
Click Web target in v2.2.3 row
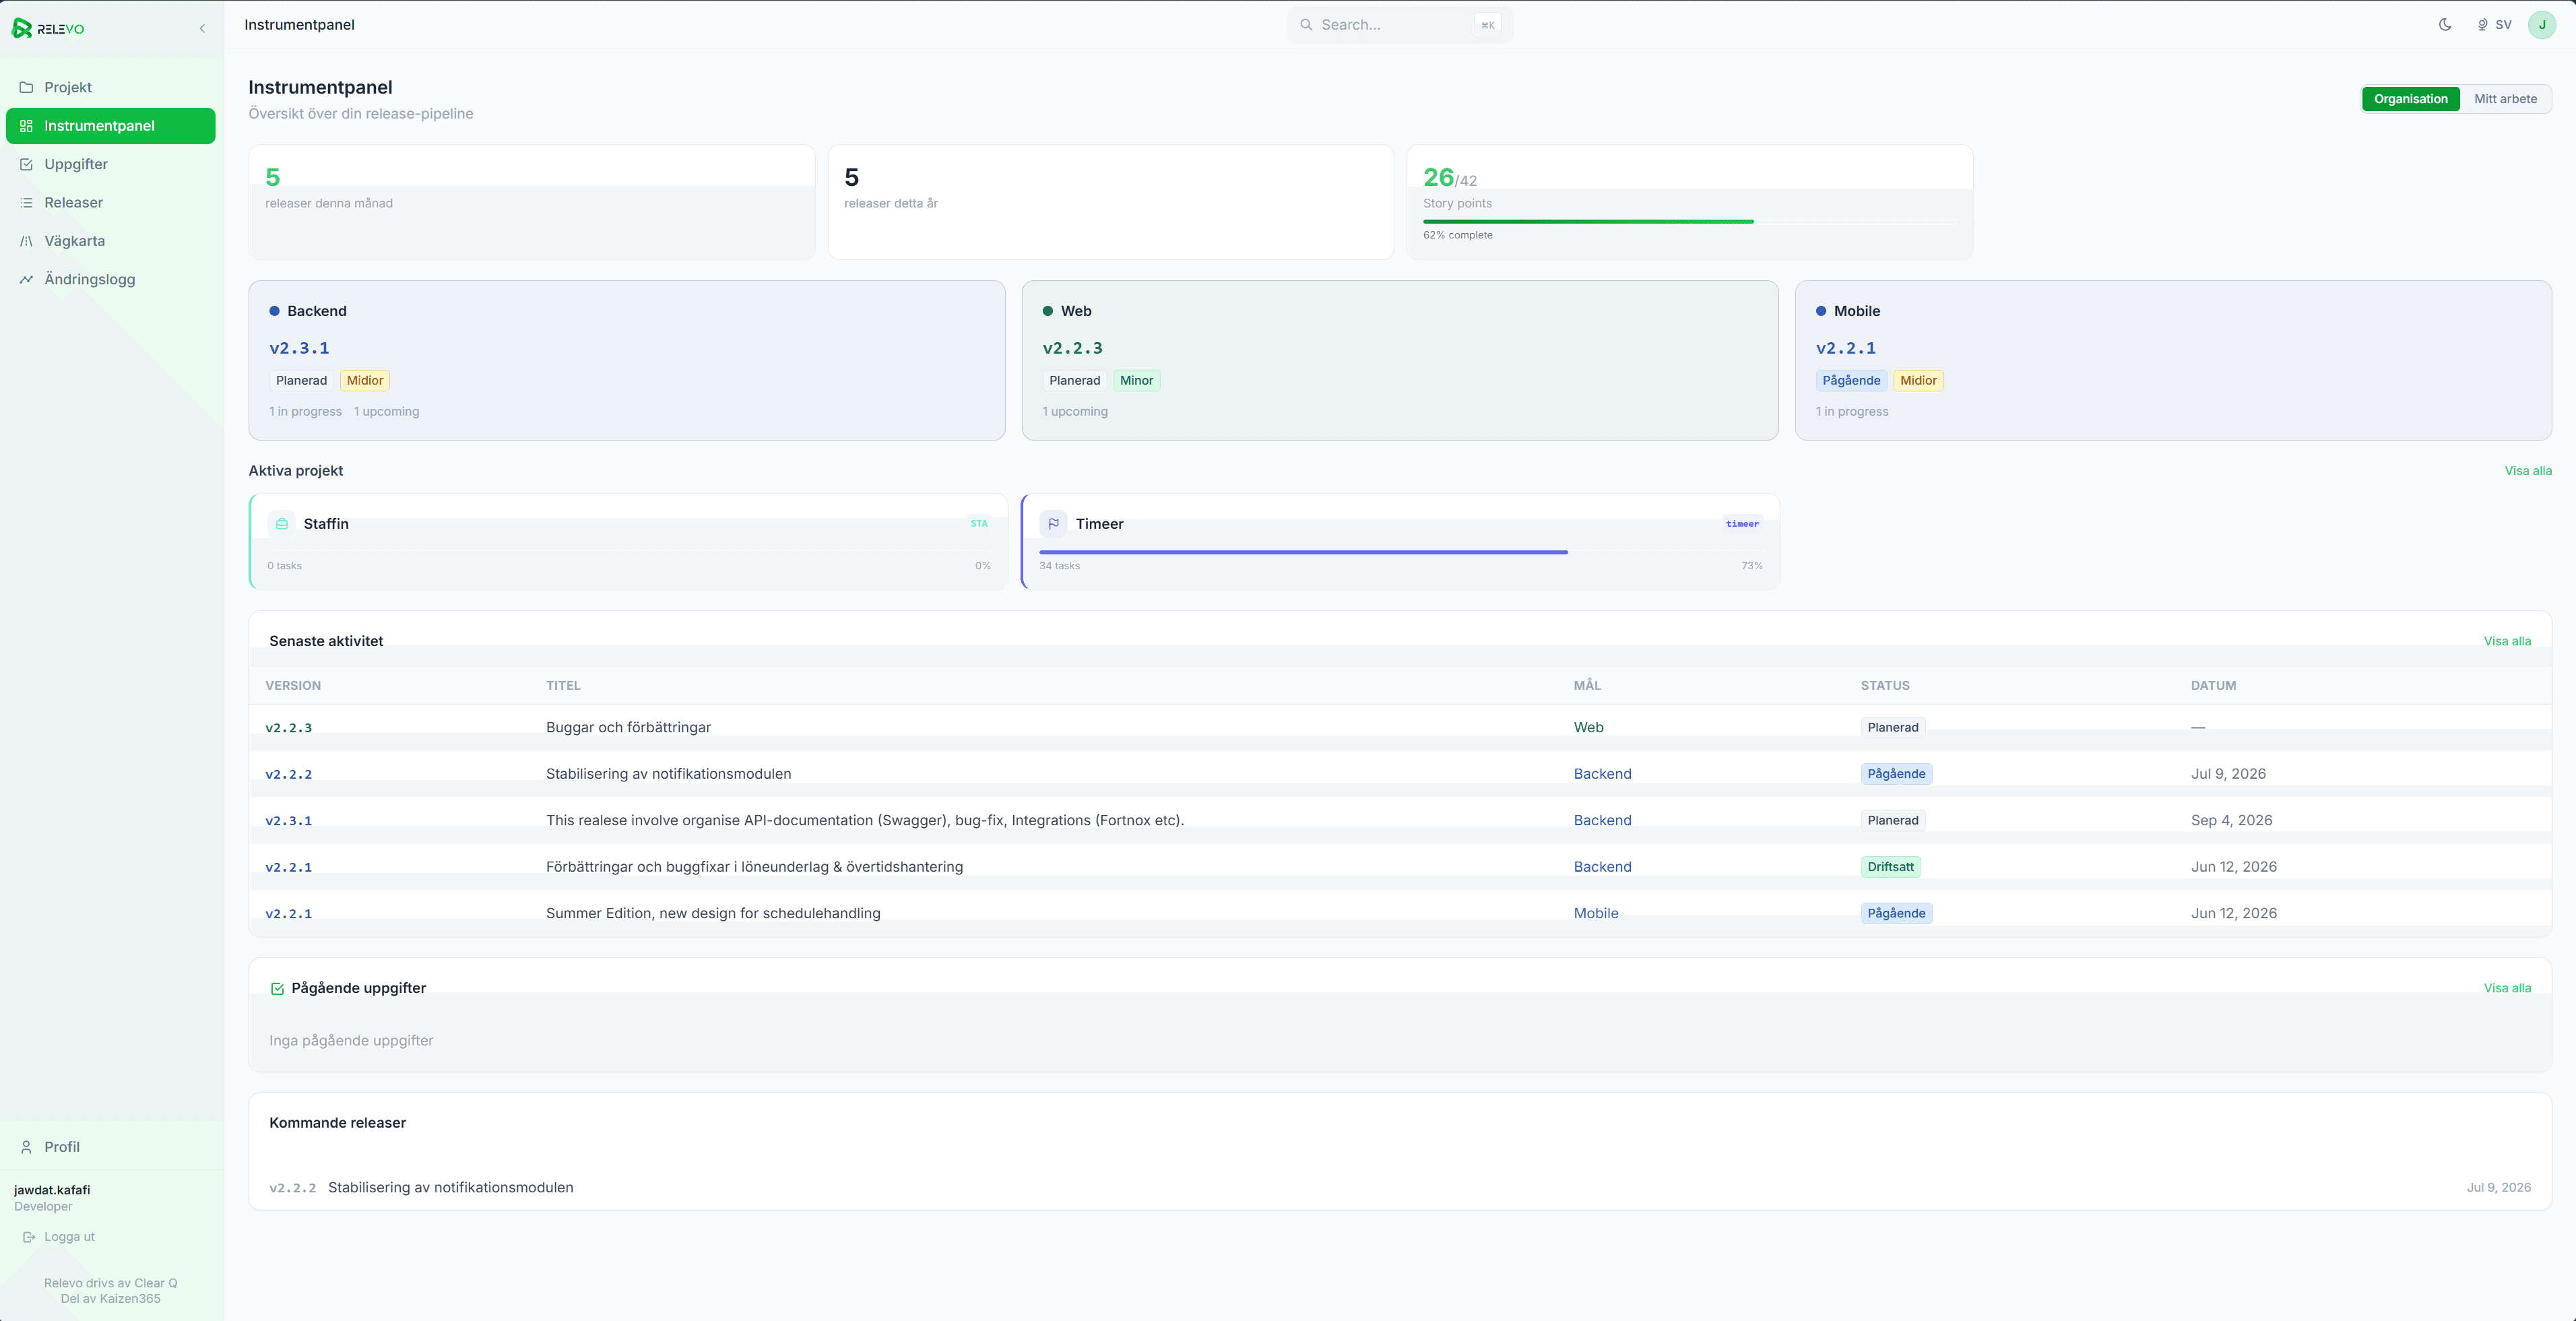[x=1588, y=728]
